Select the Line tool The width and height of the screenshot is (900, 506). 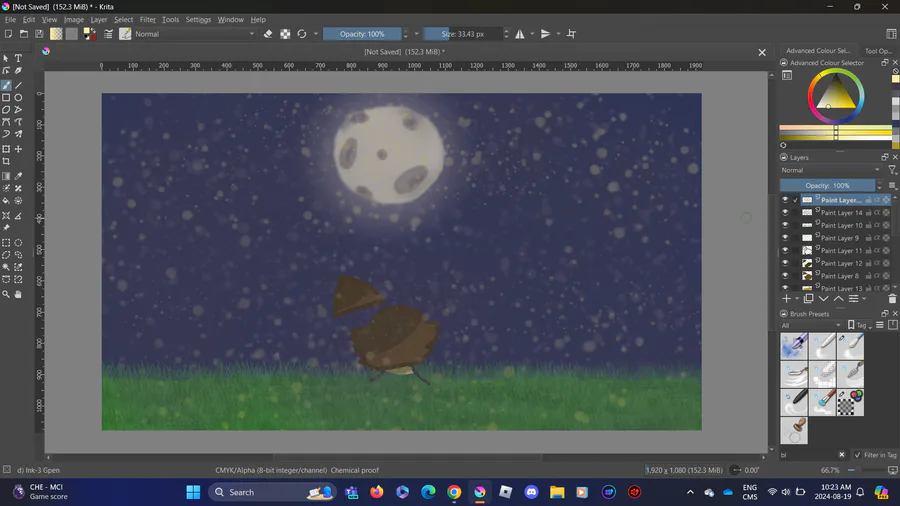click(18, 85)
